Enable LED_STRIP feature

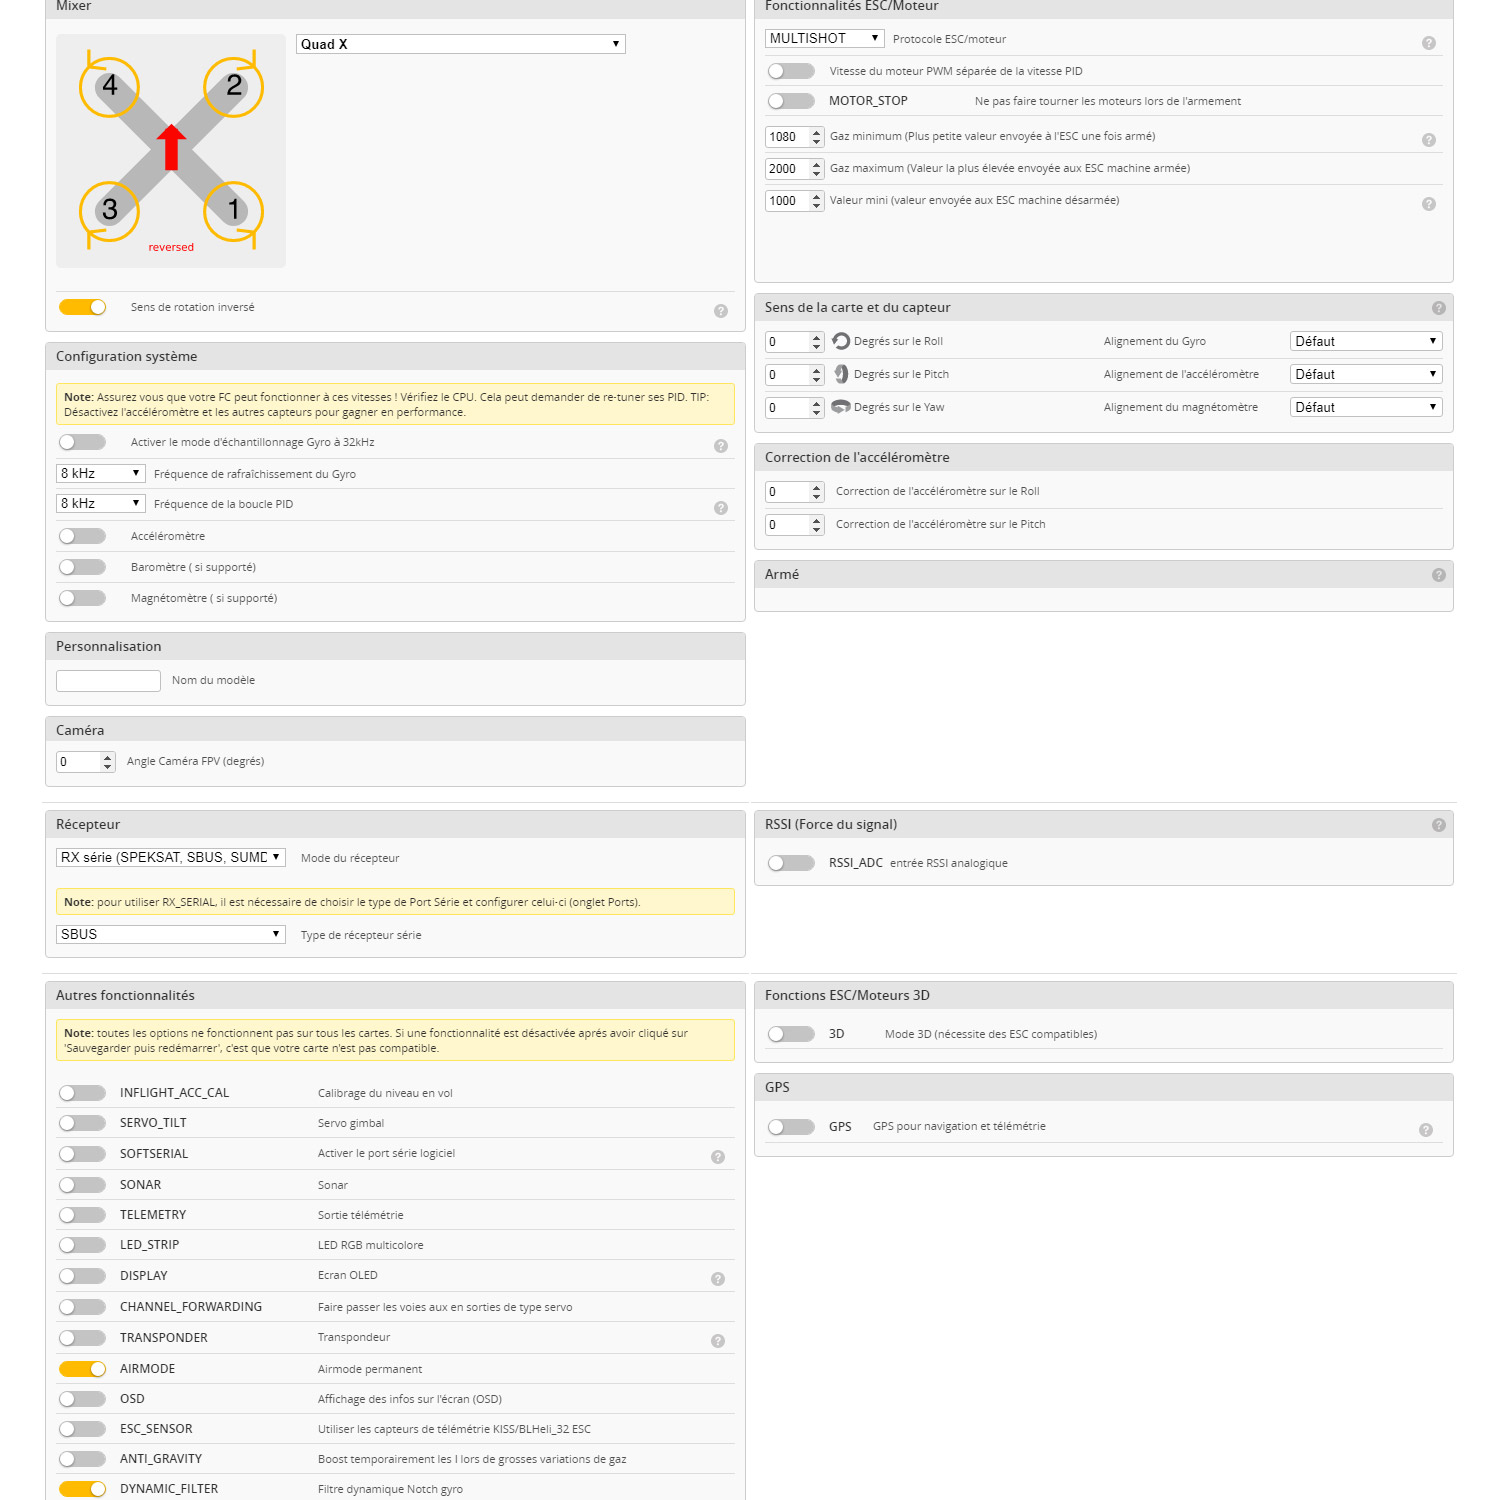82,1245
